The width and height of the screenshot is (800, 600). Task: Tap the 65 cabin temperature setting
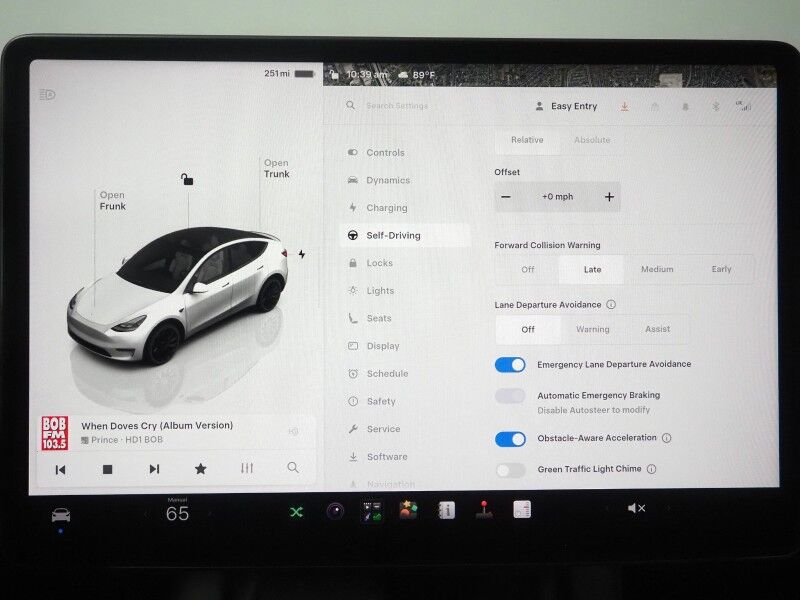(178, 513)
